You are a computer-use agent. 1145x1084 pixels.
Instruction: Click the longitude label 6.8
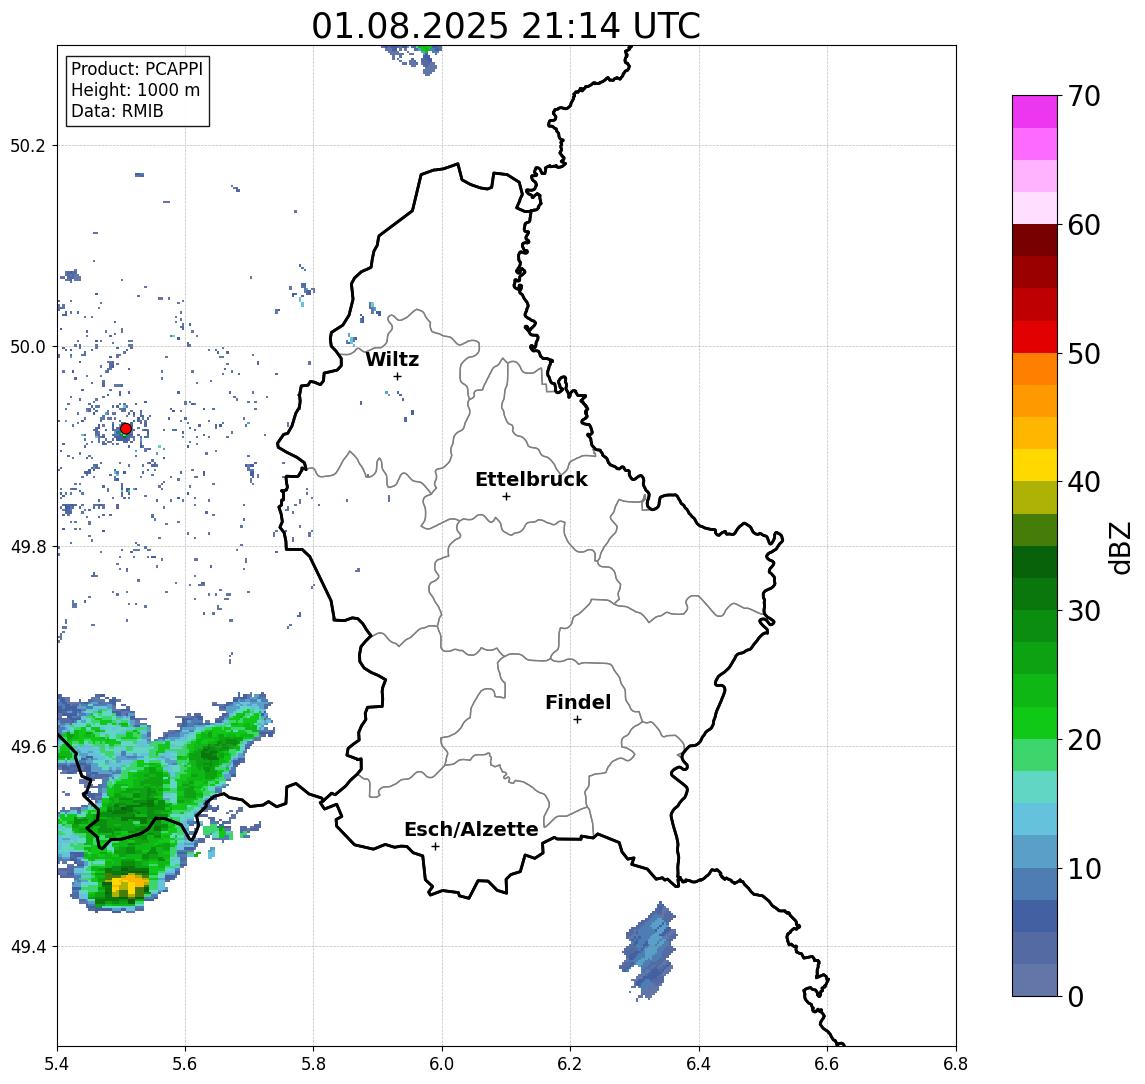(956, 1064)
